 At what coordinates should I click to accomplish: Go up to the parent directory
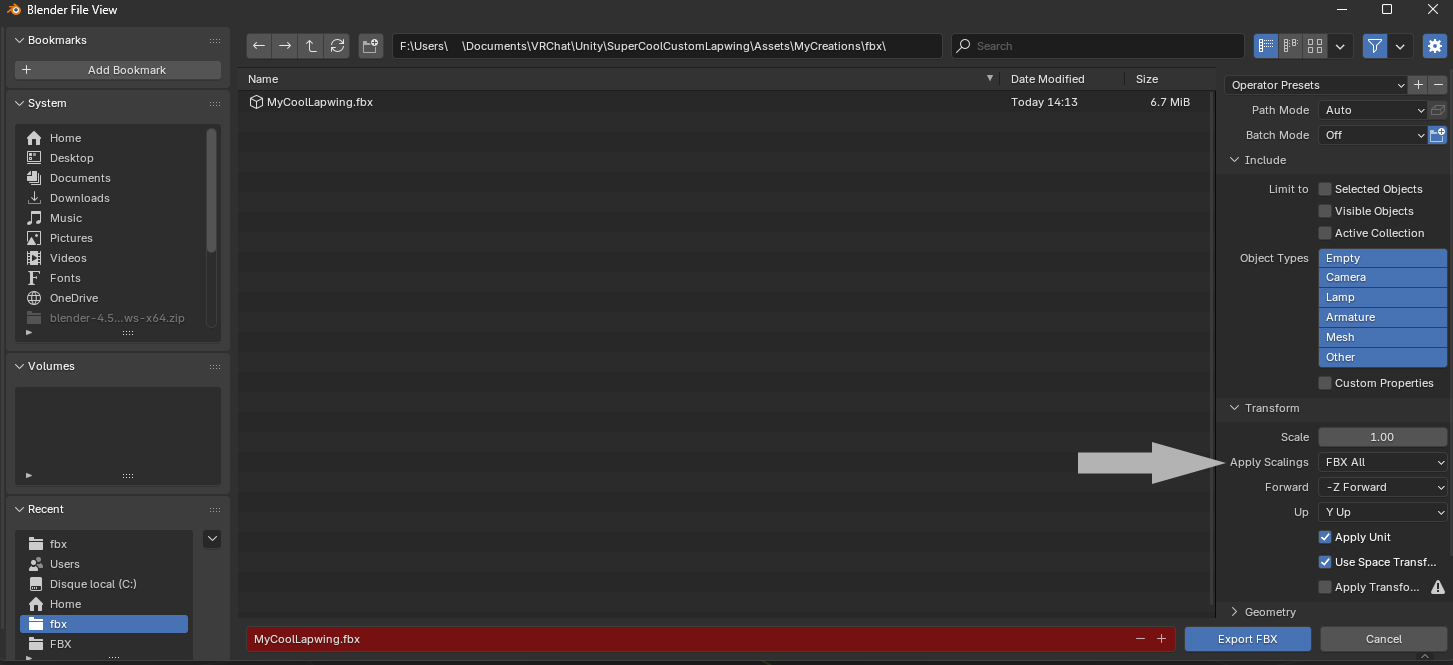click(311, 46)
